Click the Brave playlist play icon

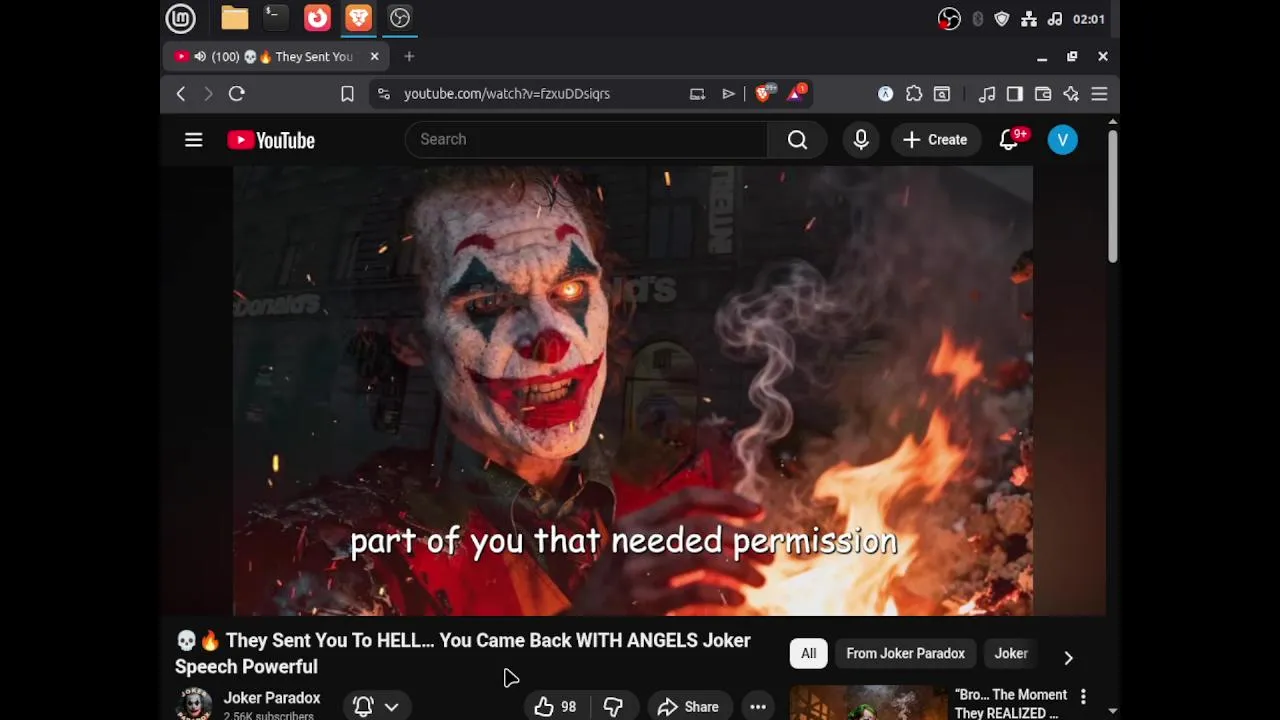[728, 94]
